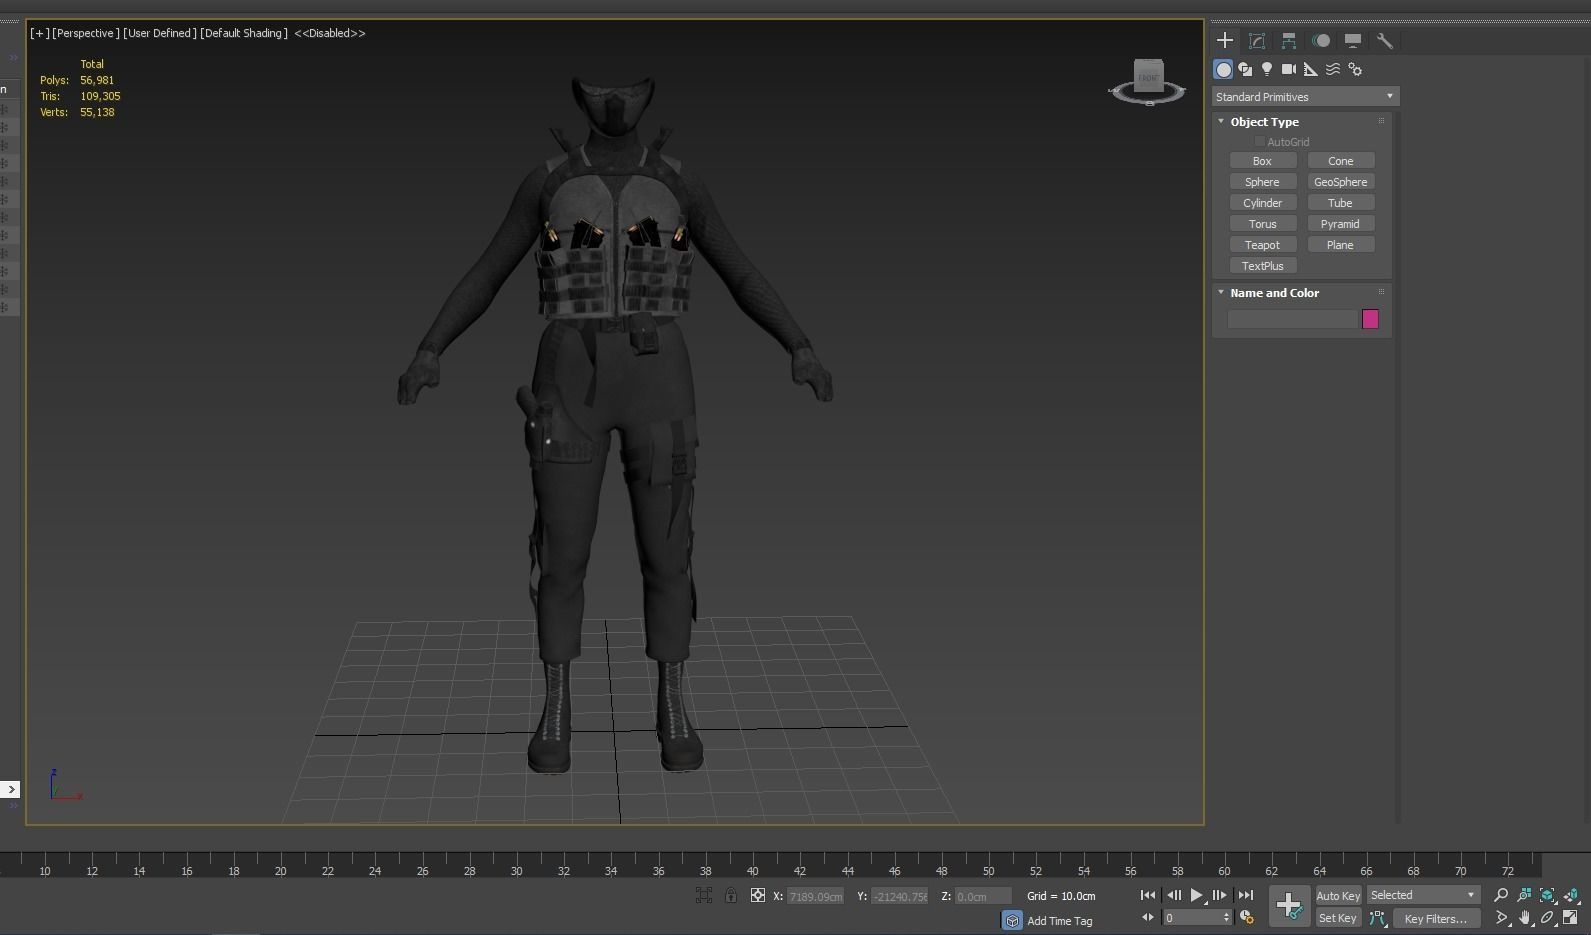Screen dimensions: 1591x935
Task: Go to the end frame
Action: [x=1245, y=895]
